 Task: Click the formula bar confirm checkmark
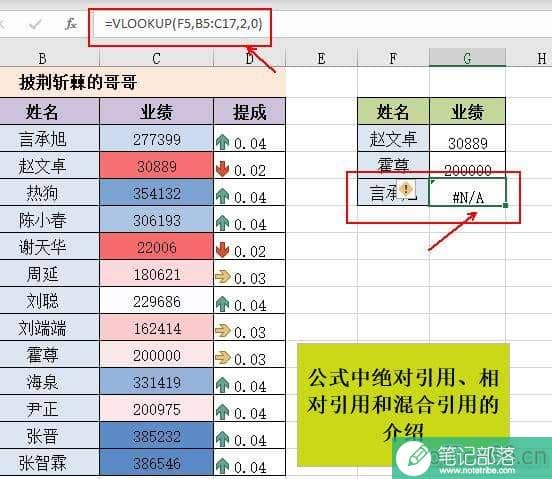click(35, 24)
